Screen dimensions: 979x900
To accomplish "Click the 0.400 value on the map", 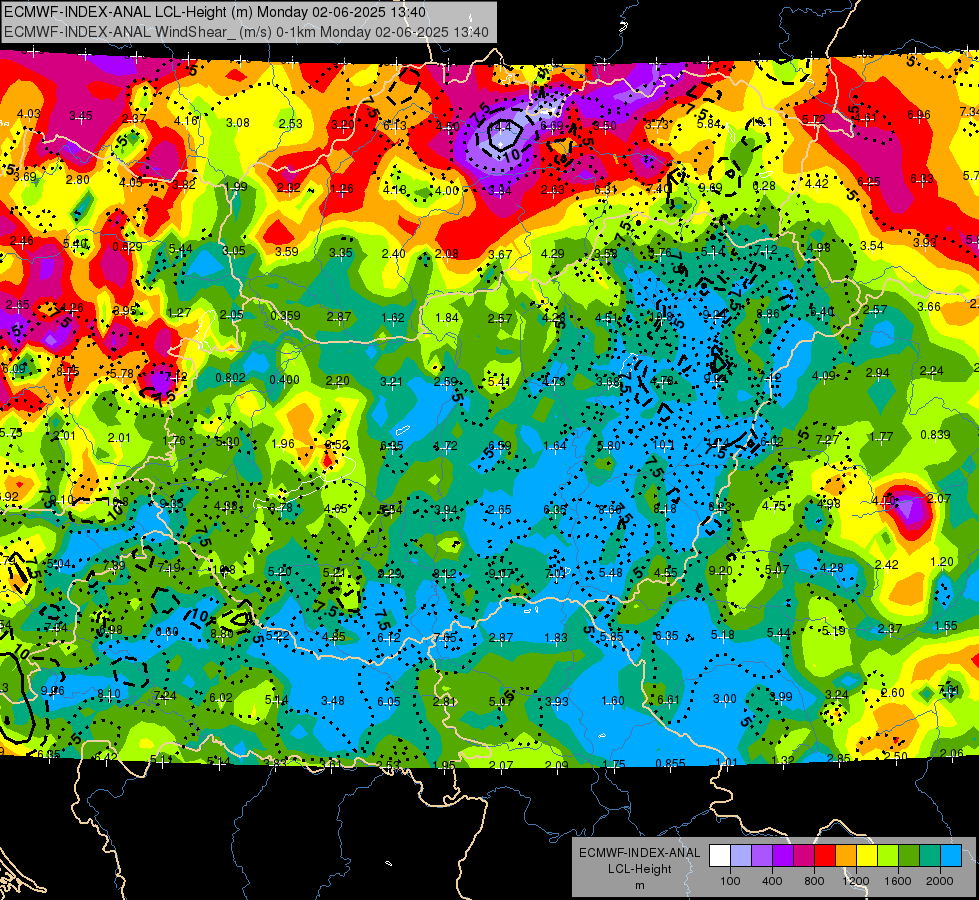I will [x=285, y=380].
